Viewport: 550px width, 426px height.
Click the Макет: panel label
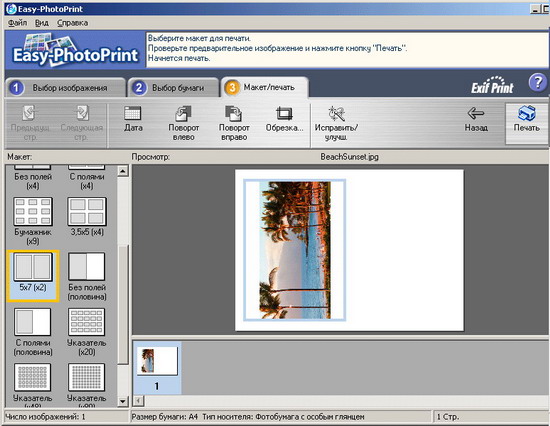pyautogui.click(x=20, y=157)
